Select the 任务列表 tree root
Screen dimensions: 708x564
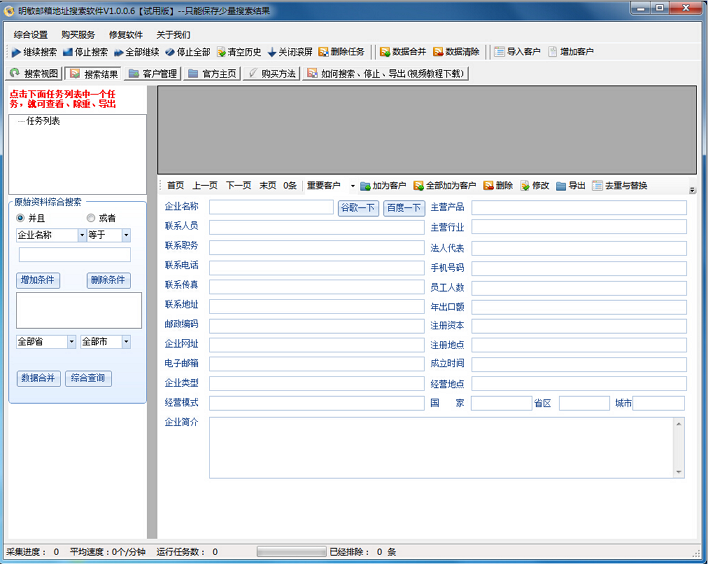click(x=43, y=121)
